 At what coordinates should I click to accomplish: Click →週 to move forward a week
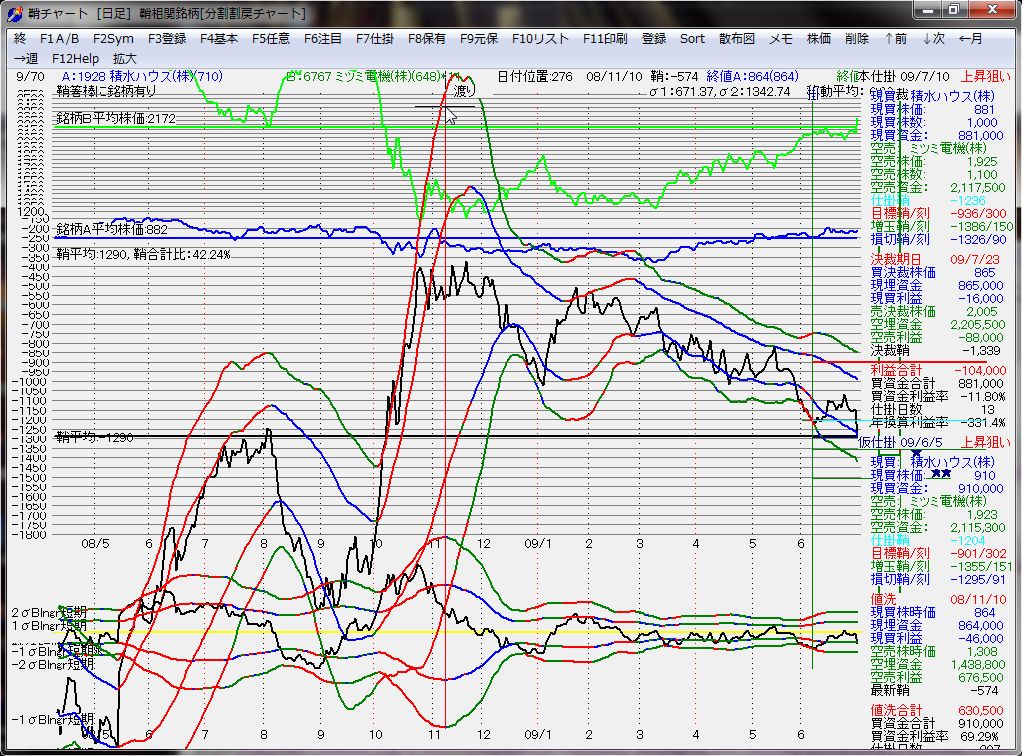pyautogui.click(x=26, y=58)
